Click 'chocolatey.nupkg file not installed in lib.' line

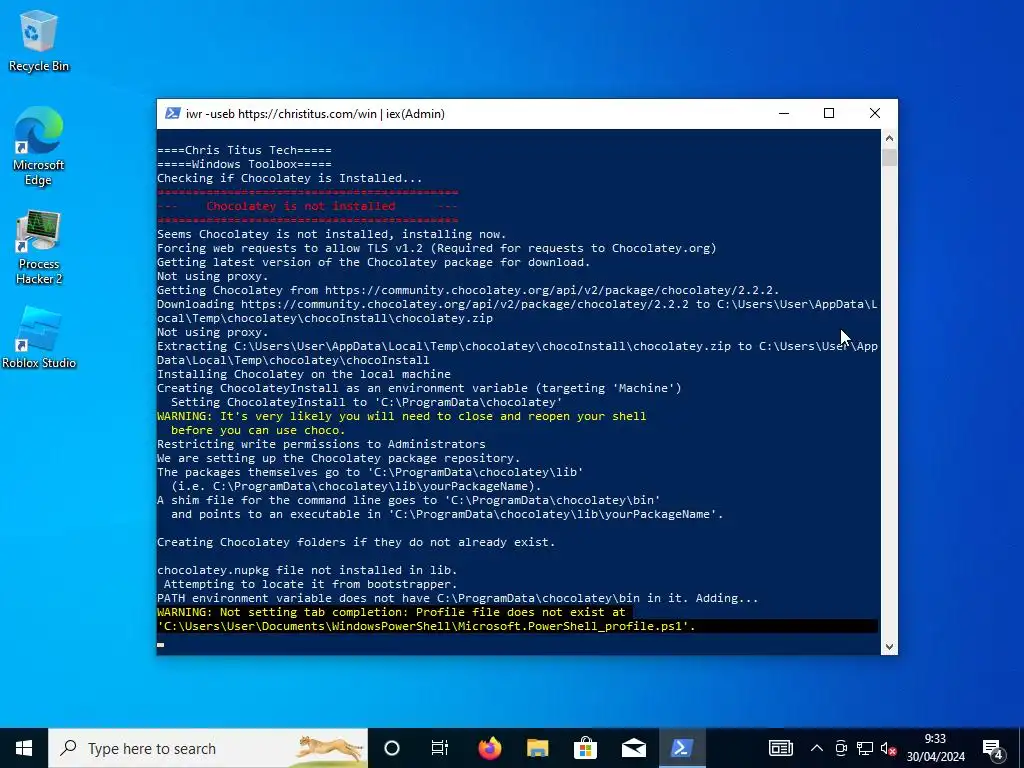tap(307, 570)
